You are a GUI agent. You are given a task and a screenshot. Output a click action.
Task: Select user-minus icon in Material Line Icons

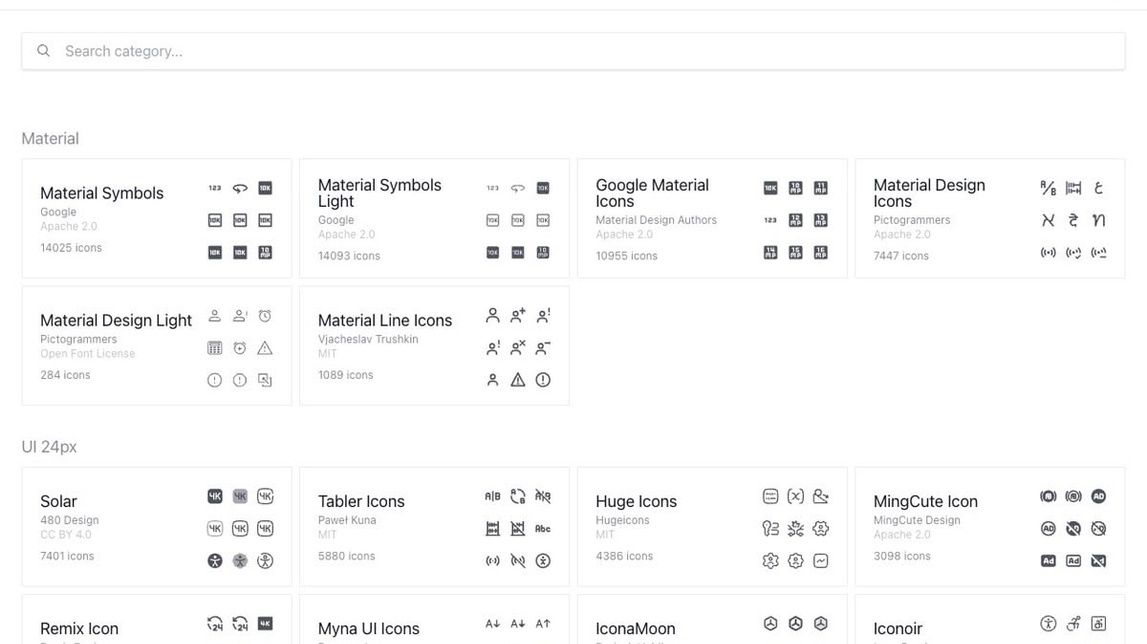click(x=543, y=348)
